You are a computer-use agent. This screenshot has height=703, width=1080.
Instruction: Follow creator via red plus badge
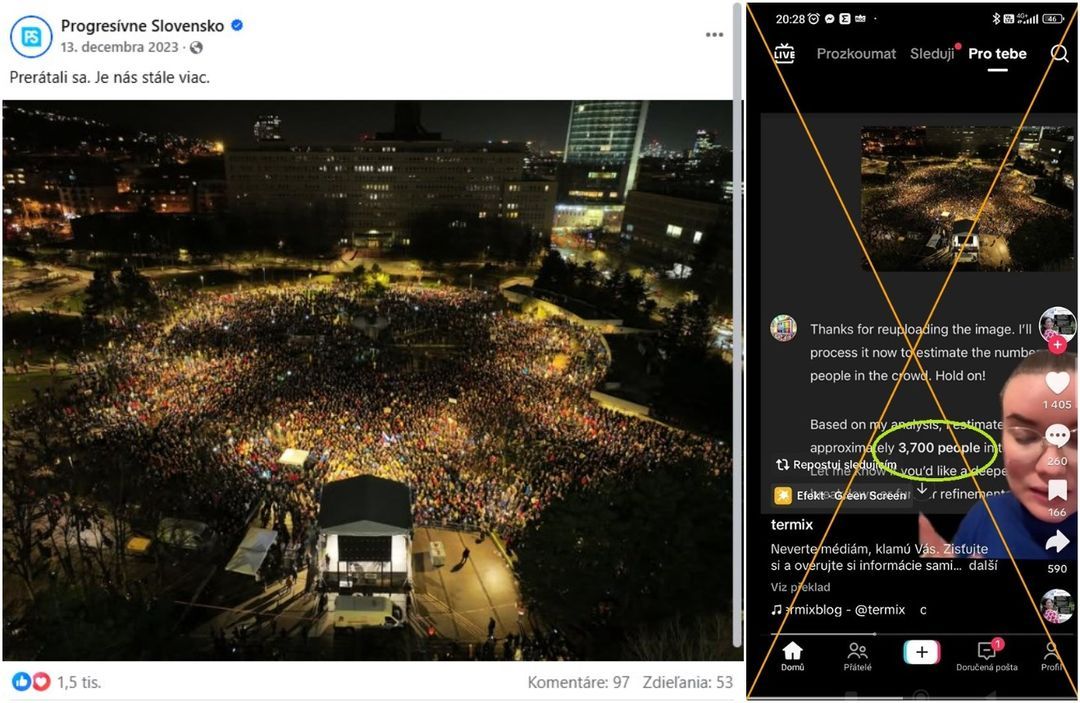click(1057, 344)
